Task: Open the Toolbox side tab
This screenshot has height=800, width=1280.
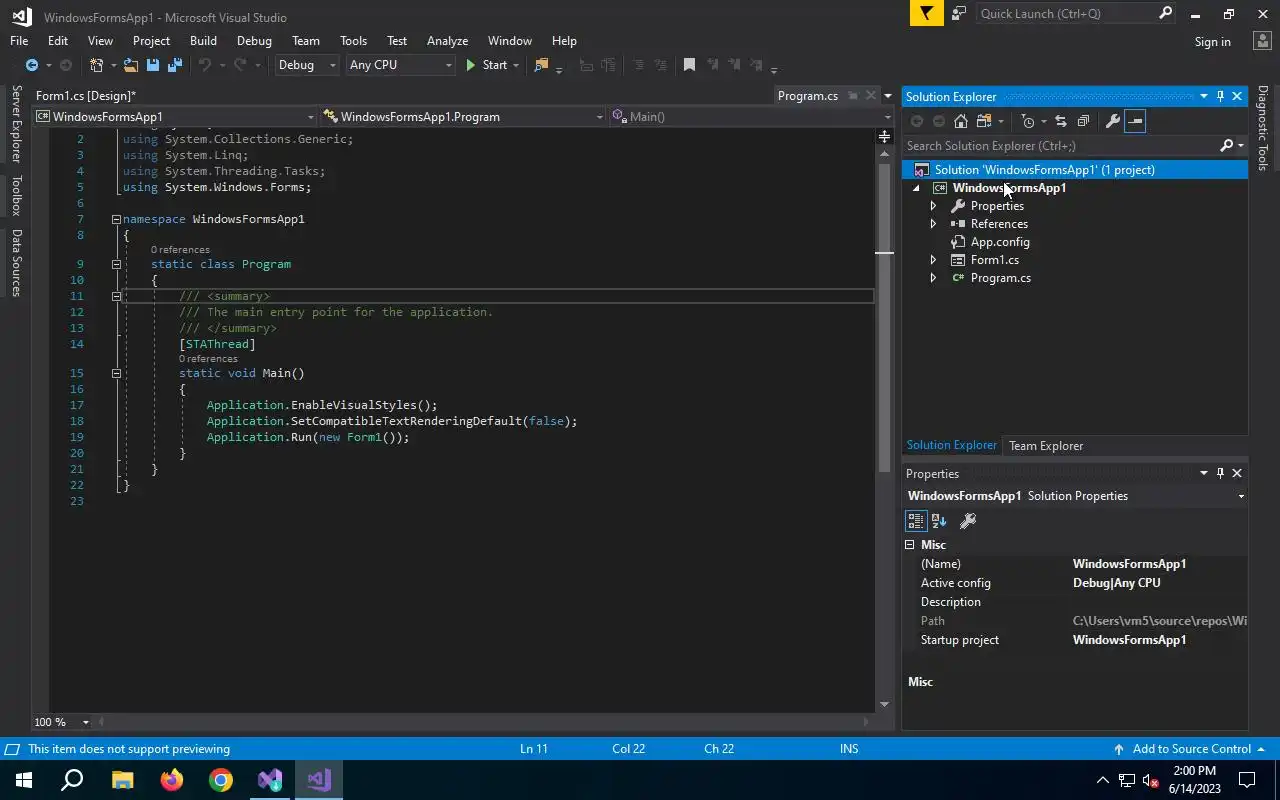Action: [16, 195]
